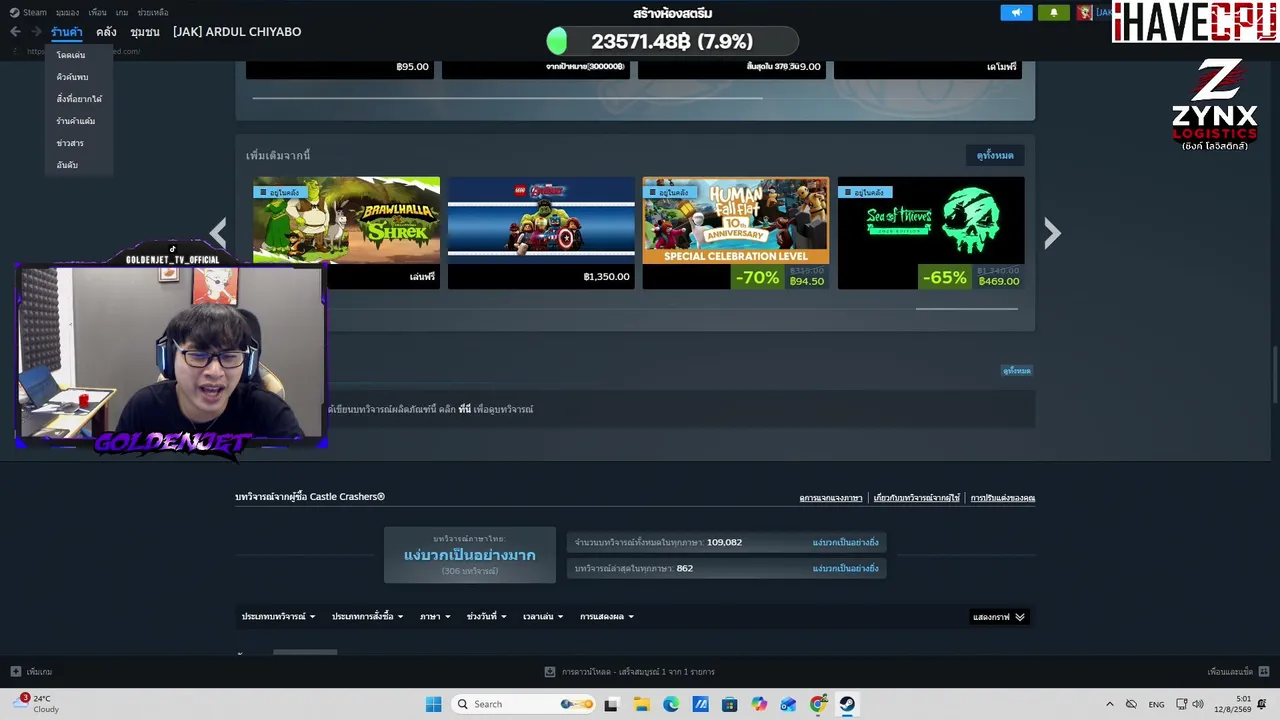Open the Windows Start menu
Screen dimensions: 1280x720
[x=433, y=704]
